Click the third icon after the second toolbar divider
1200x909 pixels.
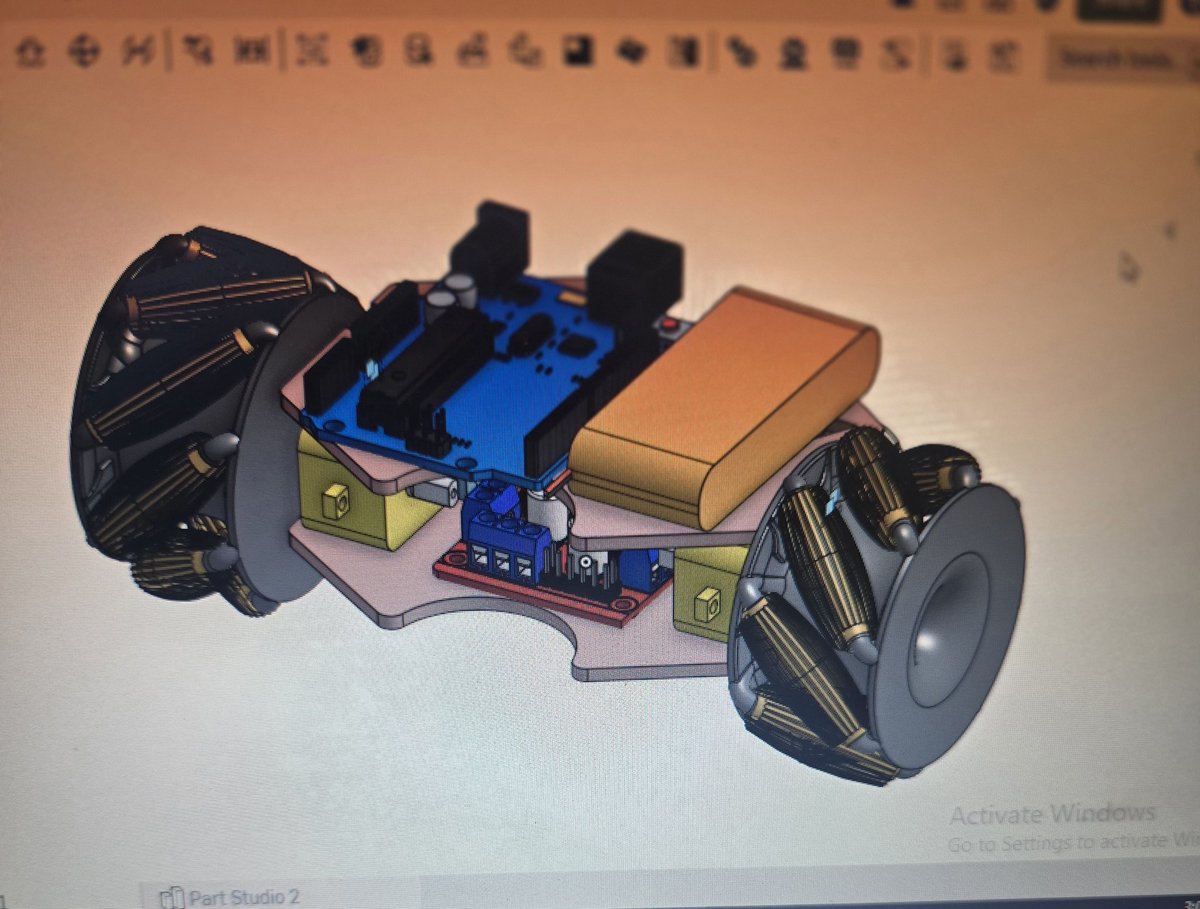419,50
